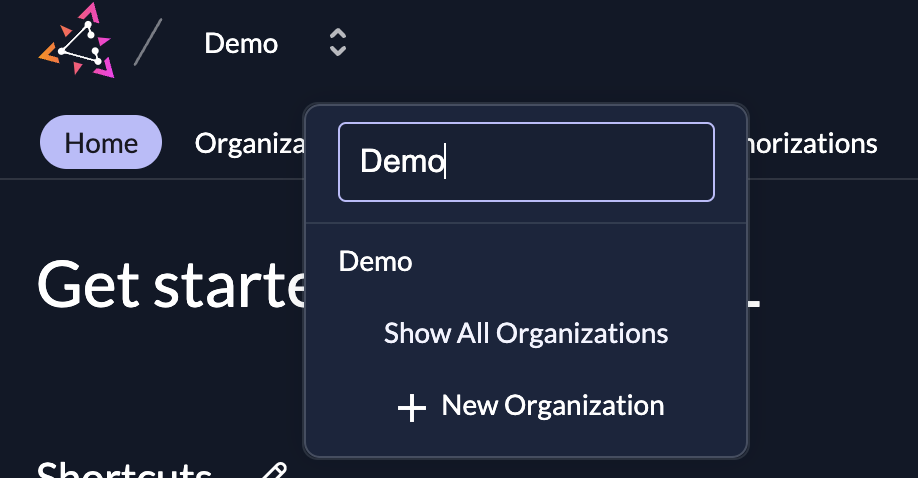Click the slash separator after the logo

pyautogui.click(x=148, y=42)
